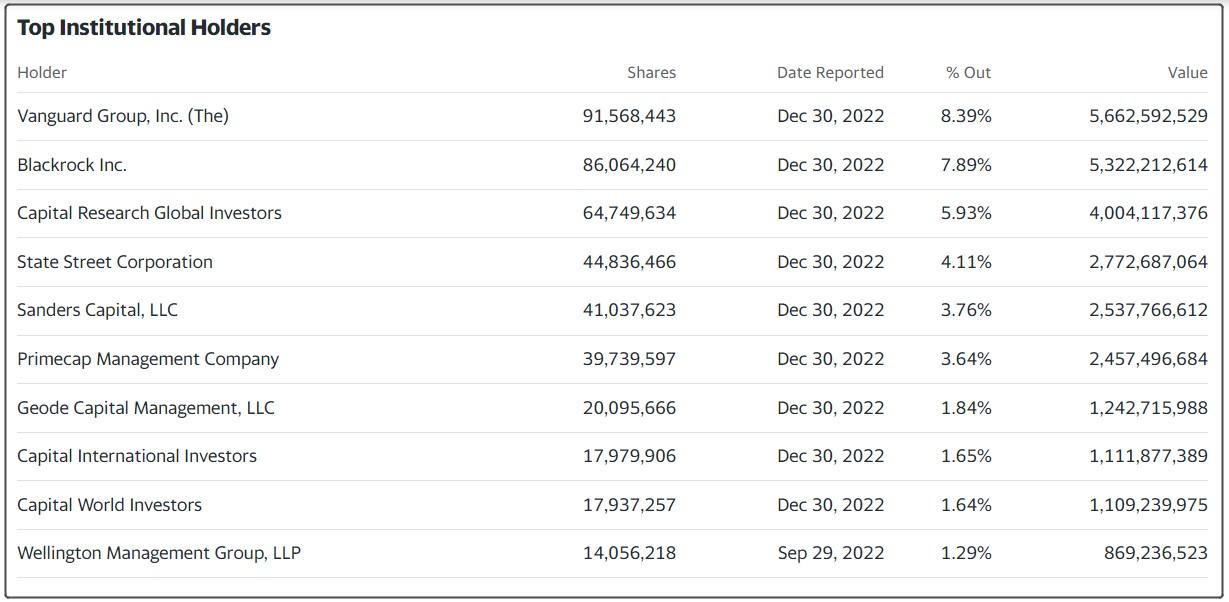
Task: Click shares value 91,568,443
Action: [x=629, y=116]
